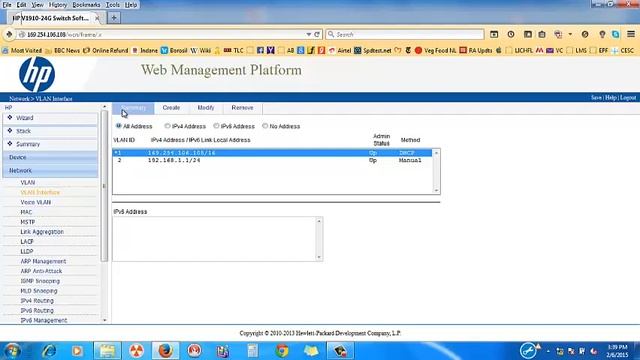
Task: Select VLAN 2 row 192.168.1.1/24
Action: [x=272, y=160]
